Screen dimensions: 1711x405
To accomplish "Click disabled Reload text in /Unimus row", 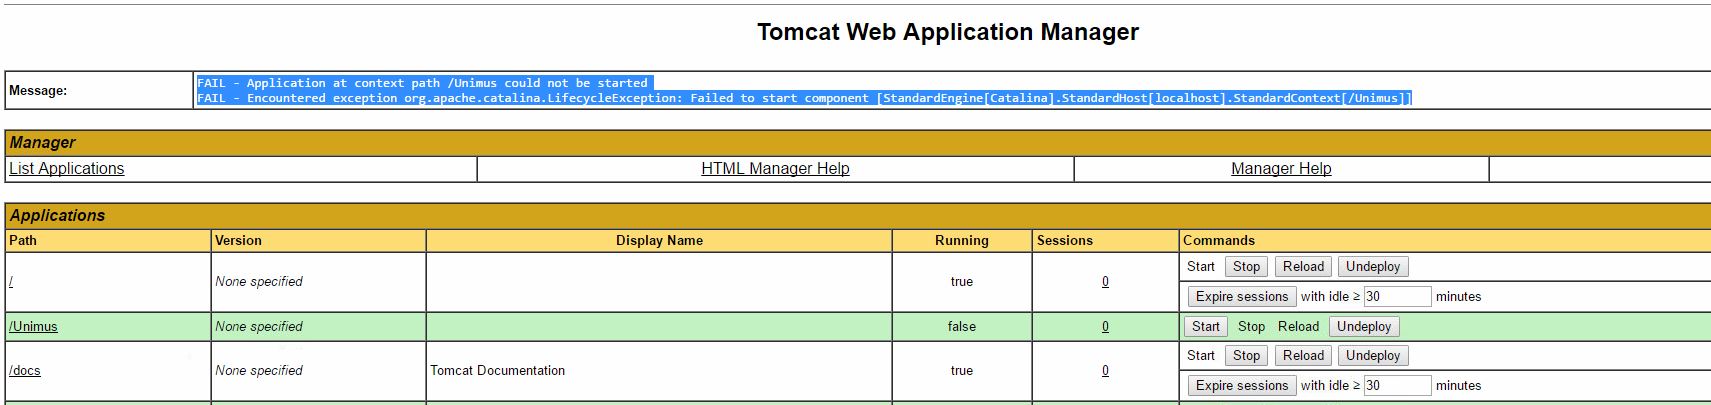I will (x=1298, y=327).
